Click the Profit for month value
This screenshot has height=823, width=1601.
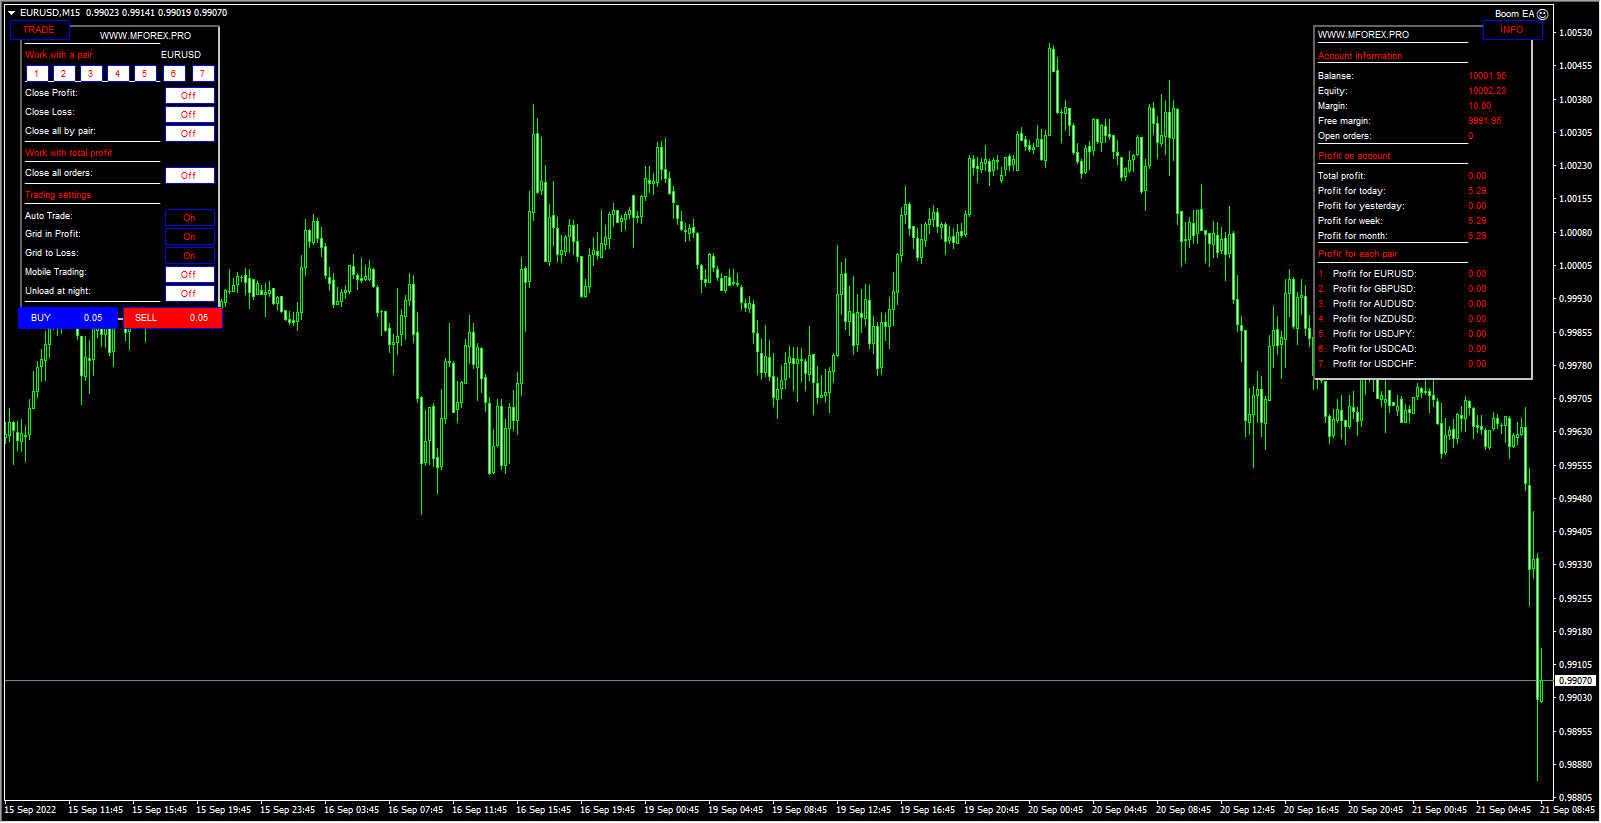tap(1477, 236)
